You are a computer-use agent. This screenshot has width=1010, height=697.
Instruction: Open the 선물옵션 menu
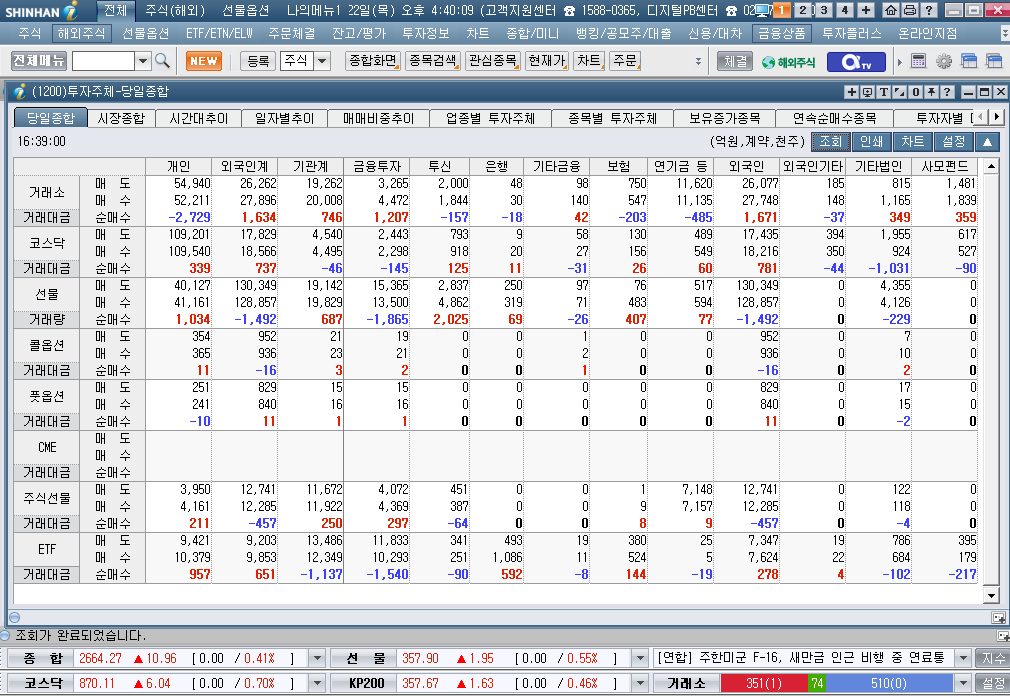[x=146, y=33]
